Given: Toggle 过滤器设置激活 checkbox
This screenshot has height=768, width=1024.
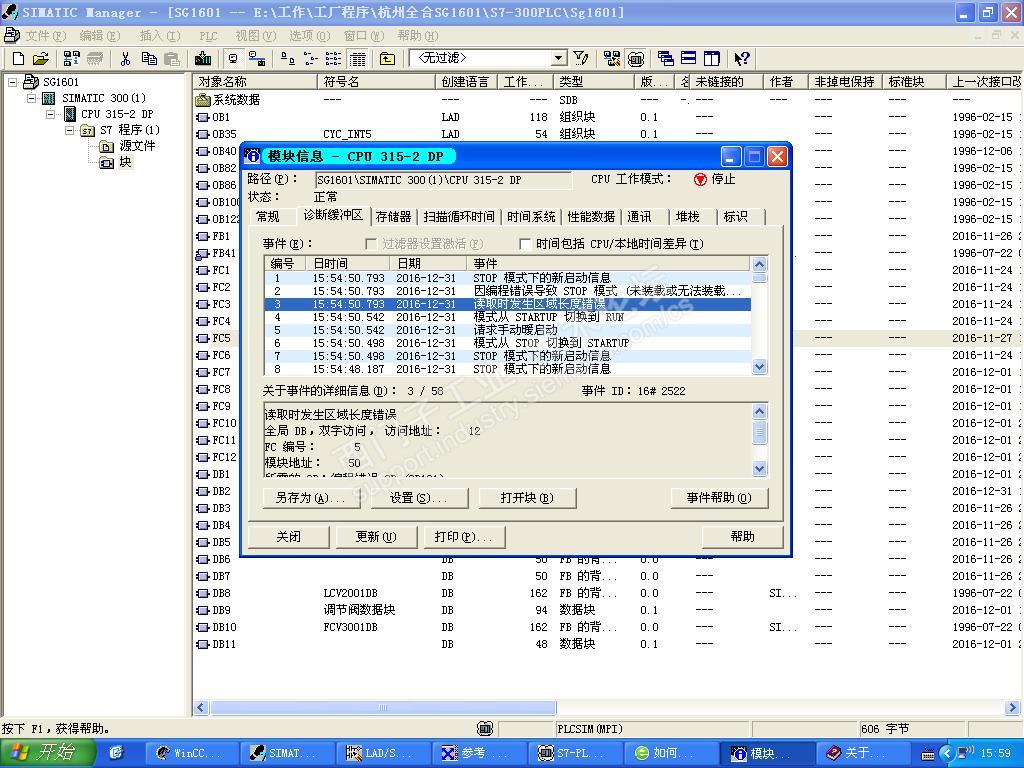Looking at the screenshot, I should 371,244.
